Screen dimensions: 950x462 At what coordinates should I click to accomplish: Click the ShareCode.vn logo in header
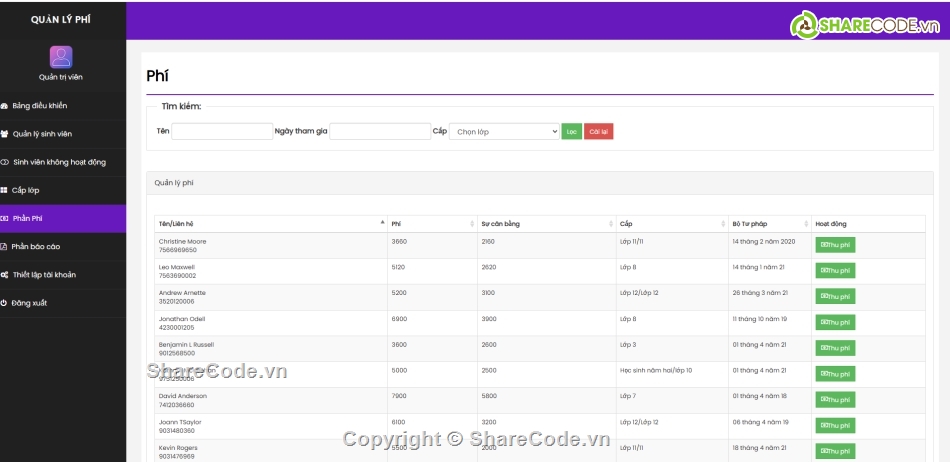click(865, 25)
